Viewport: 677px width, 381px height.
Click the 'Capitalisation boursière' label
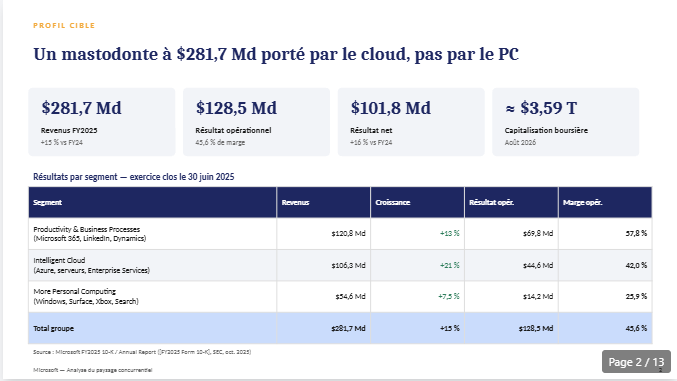(x=546, y=130)
